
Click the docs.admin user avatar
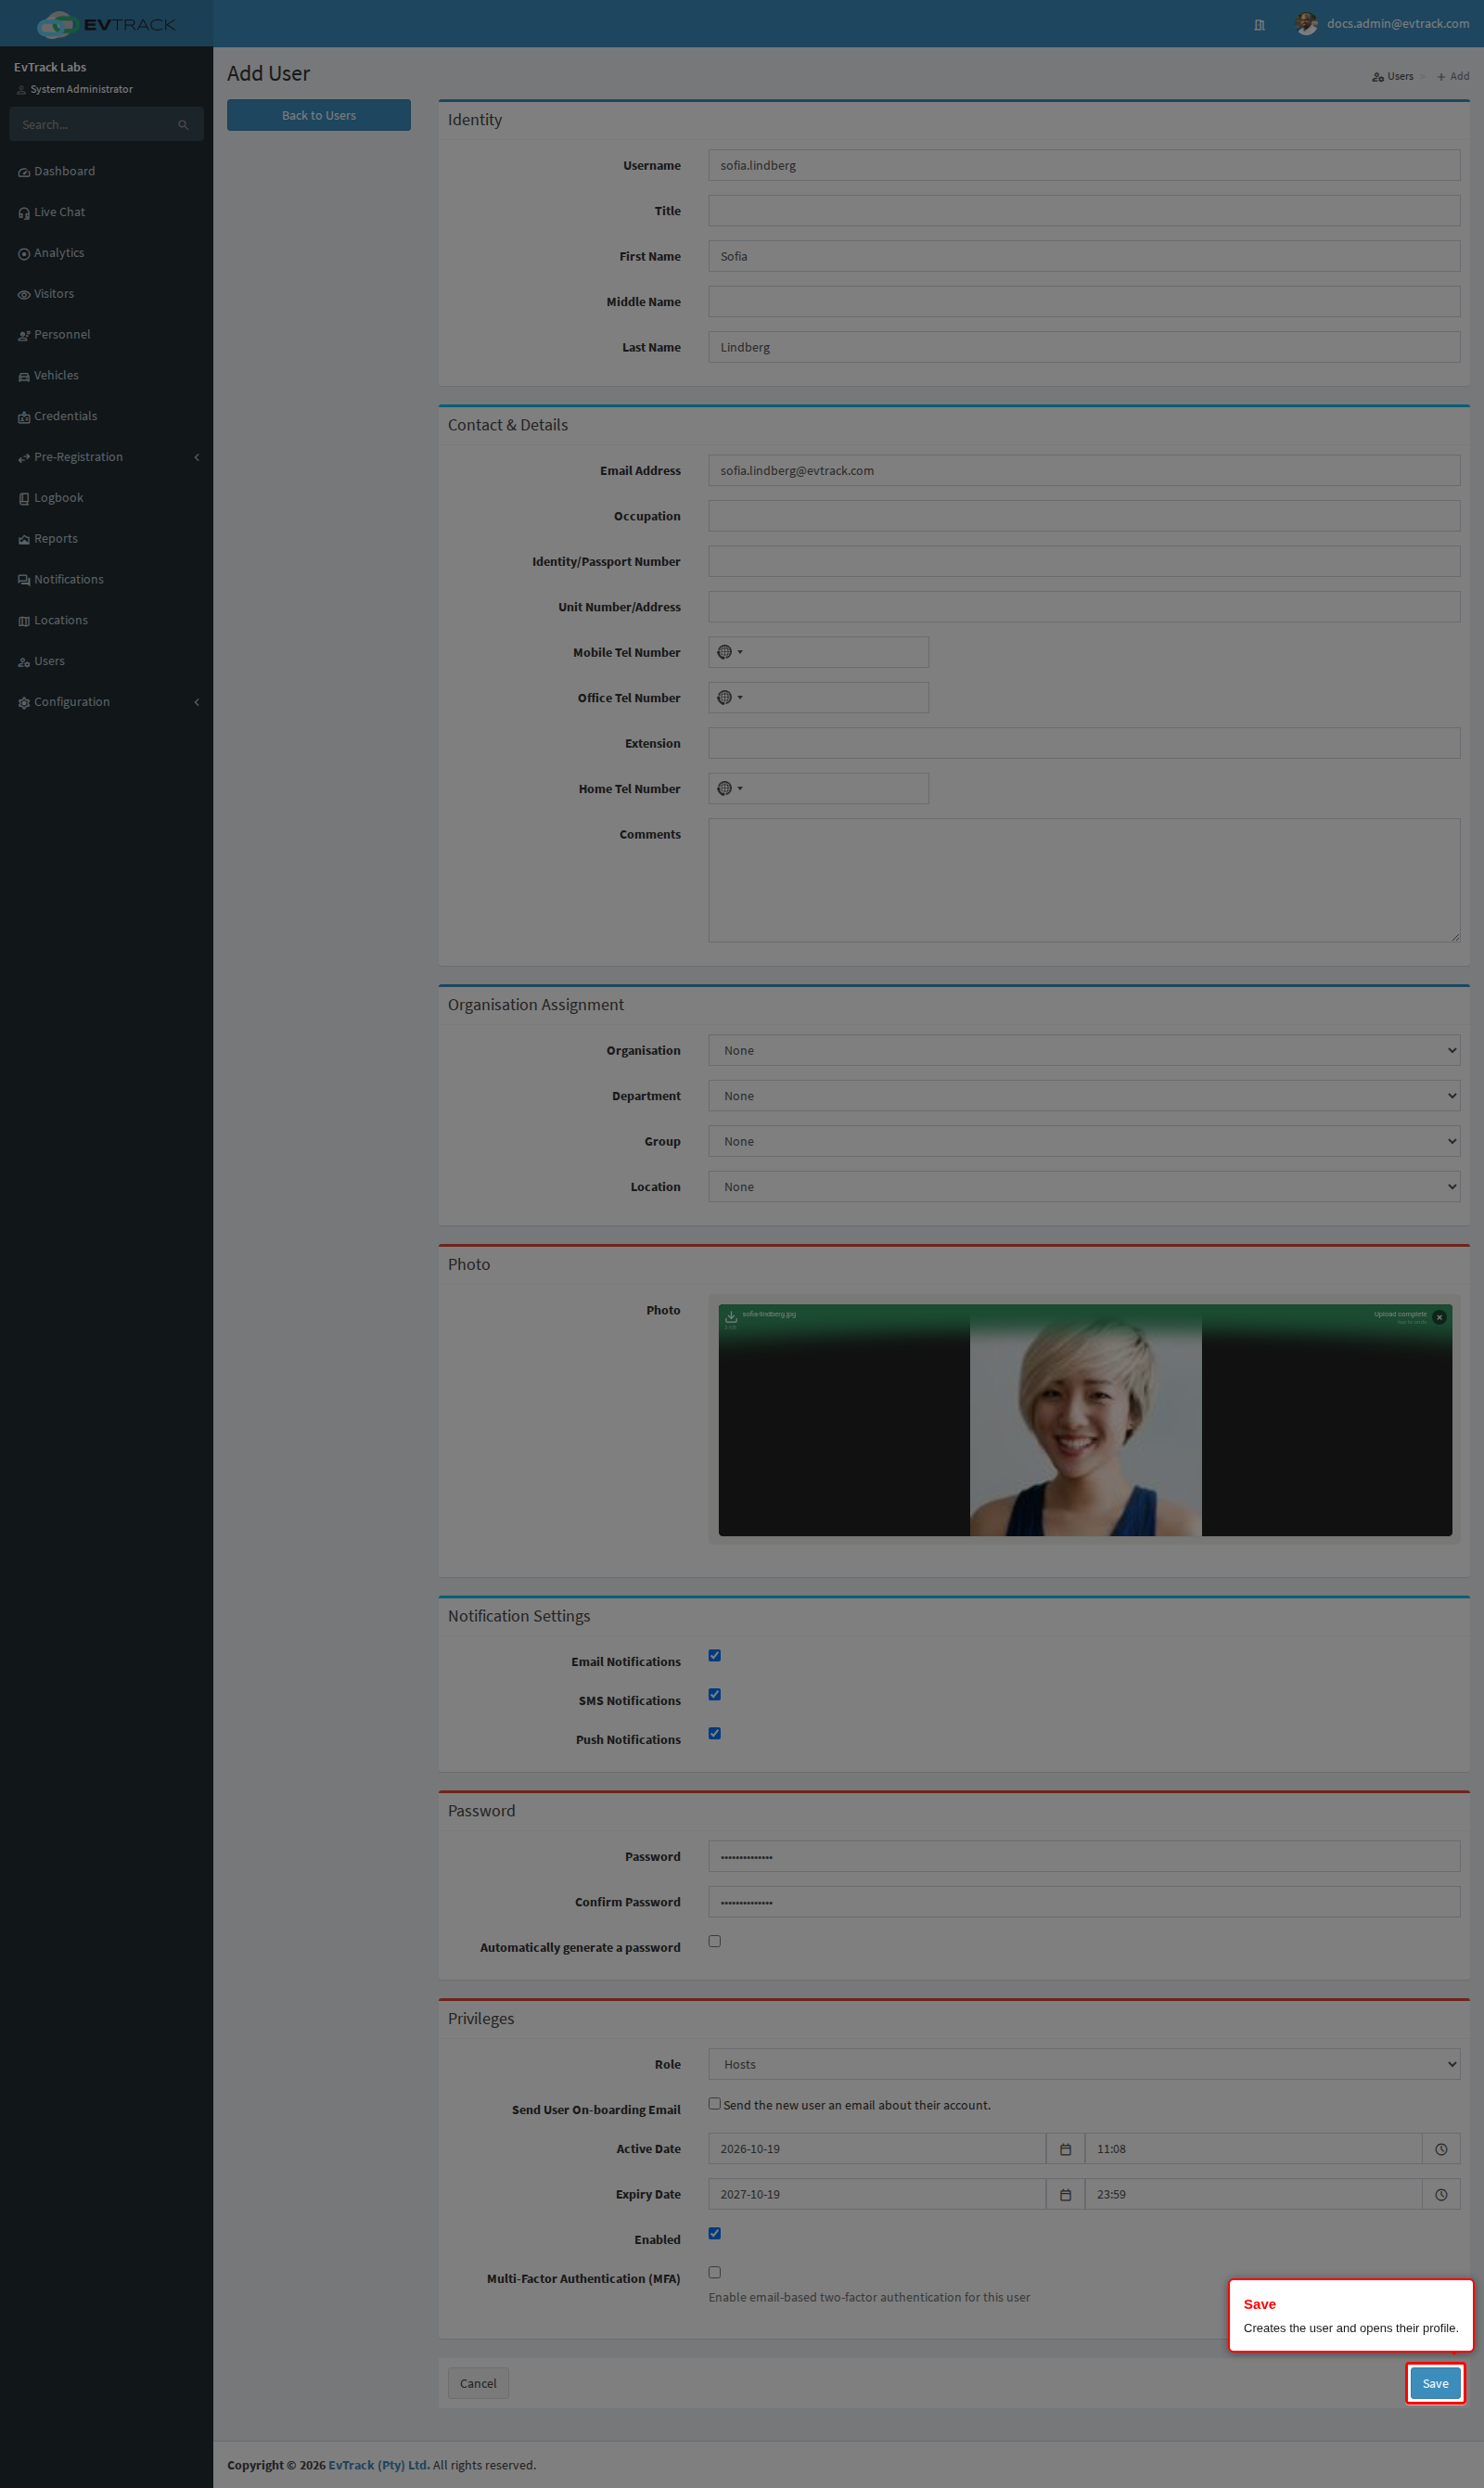[1306, 23]
